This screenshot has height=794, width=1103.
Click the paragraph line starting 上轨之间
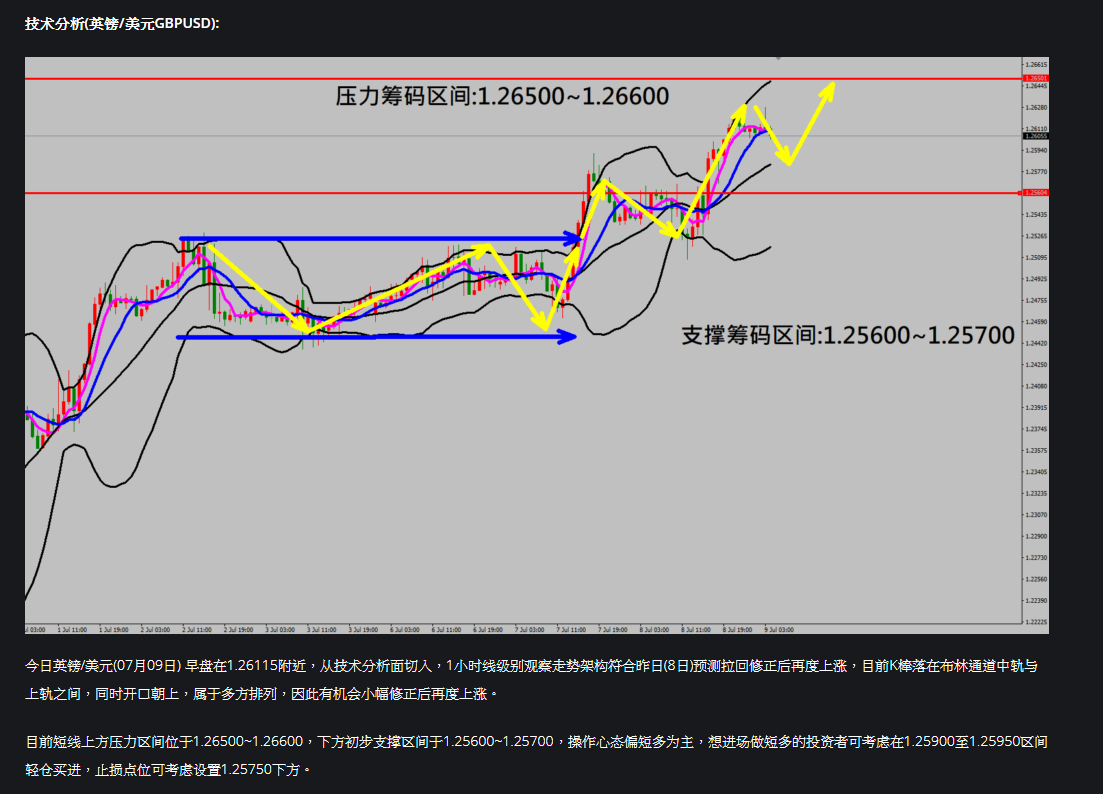pyautogui.click(x=262, y=693)
